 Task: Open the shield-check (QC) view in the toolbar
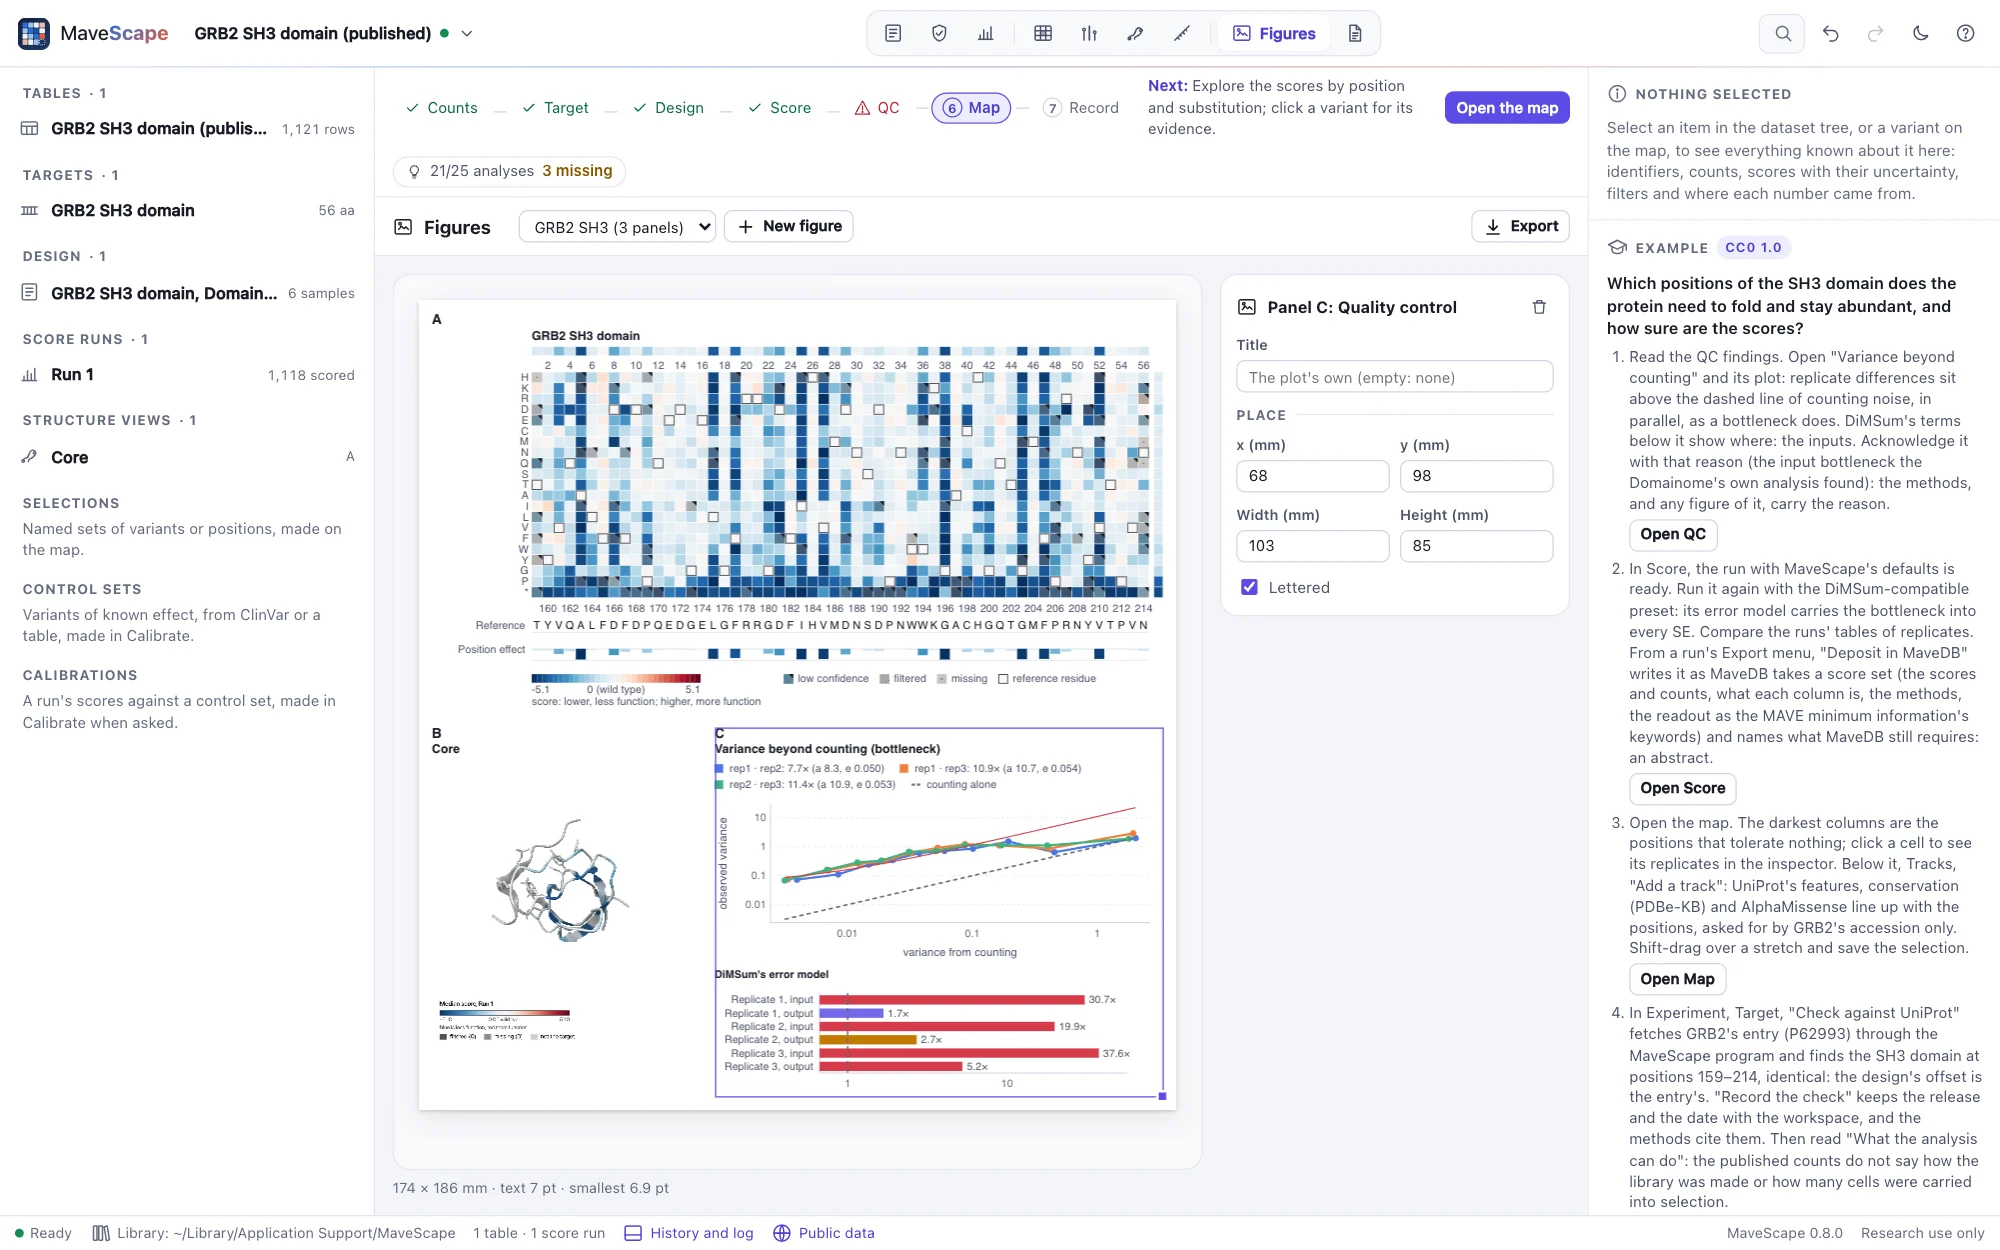pyautogui.click(x=939, y=33)
